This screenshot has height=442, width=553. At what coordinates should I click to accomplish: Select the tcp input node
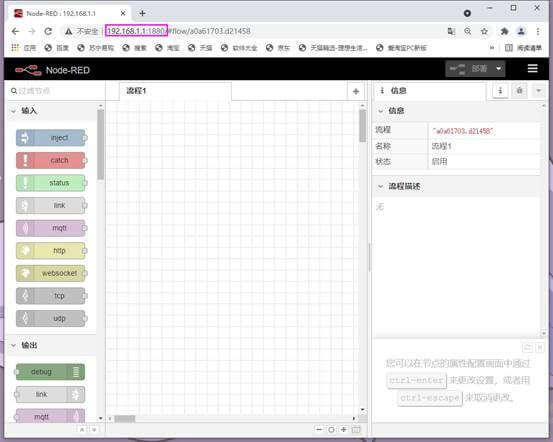point(51,296)
